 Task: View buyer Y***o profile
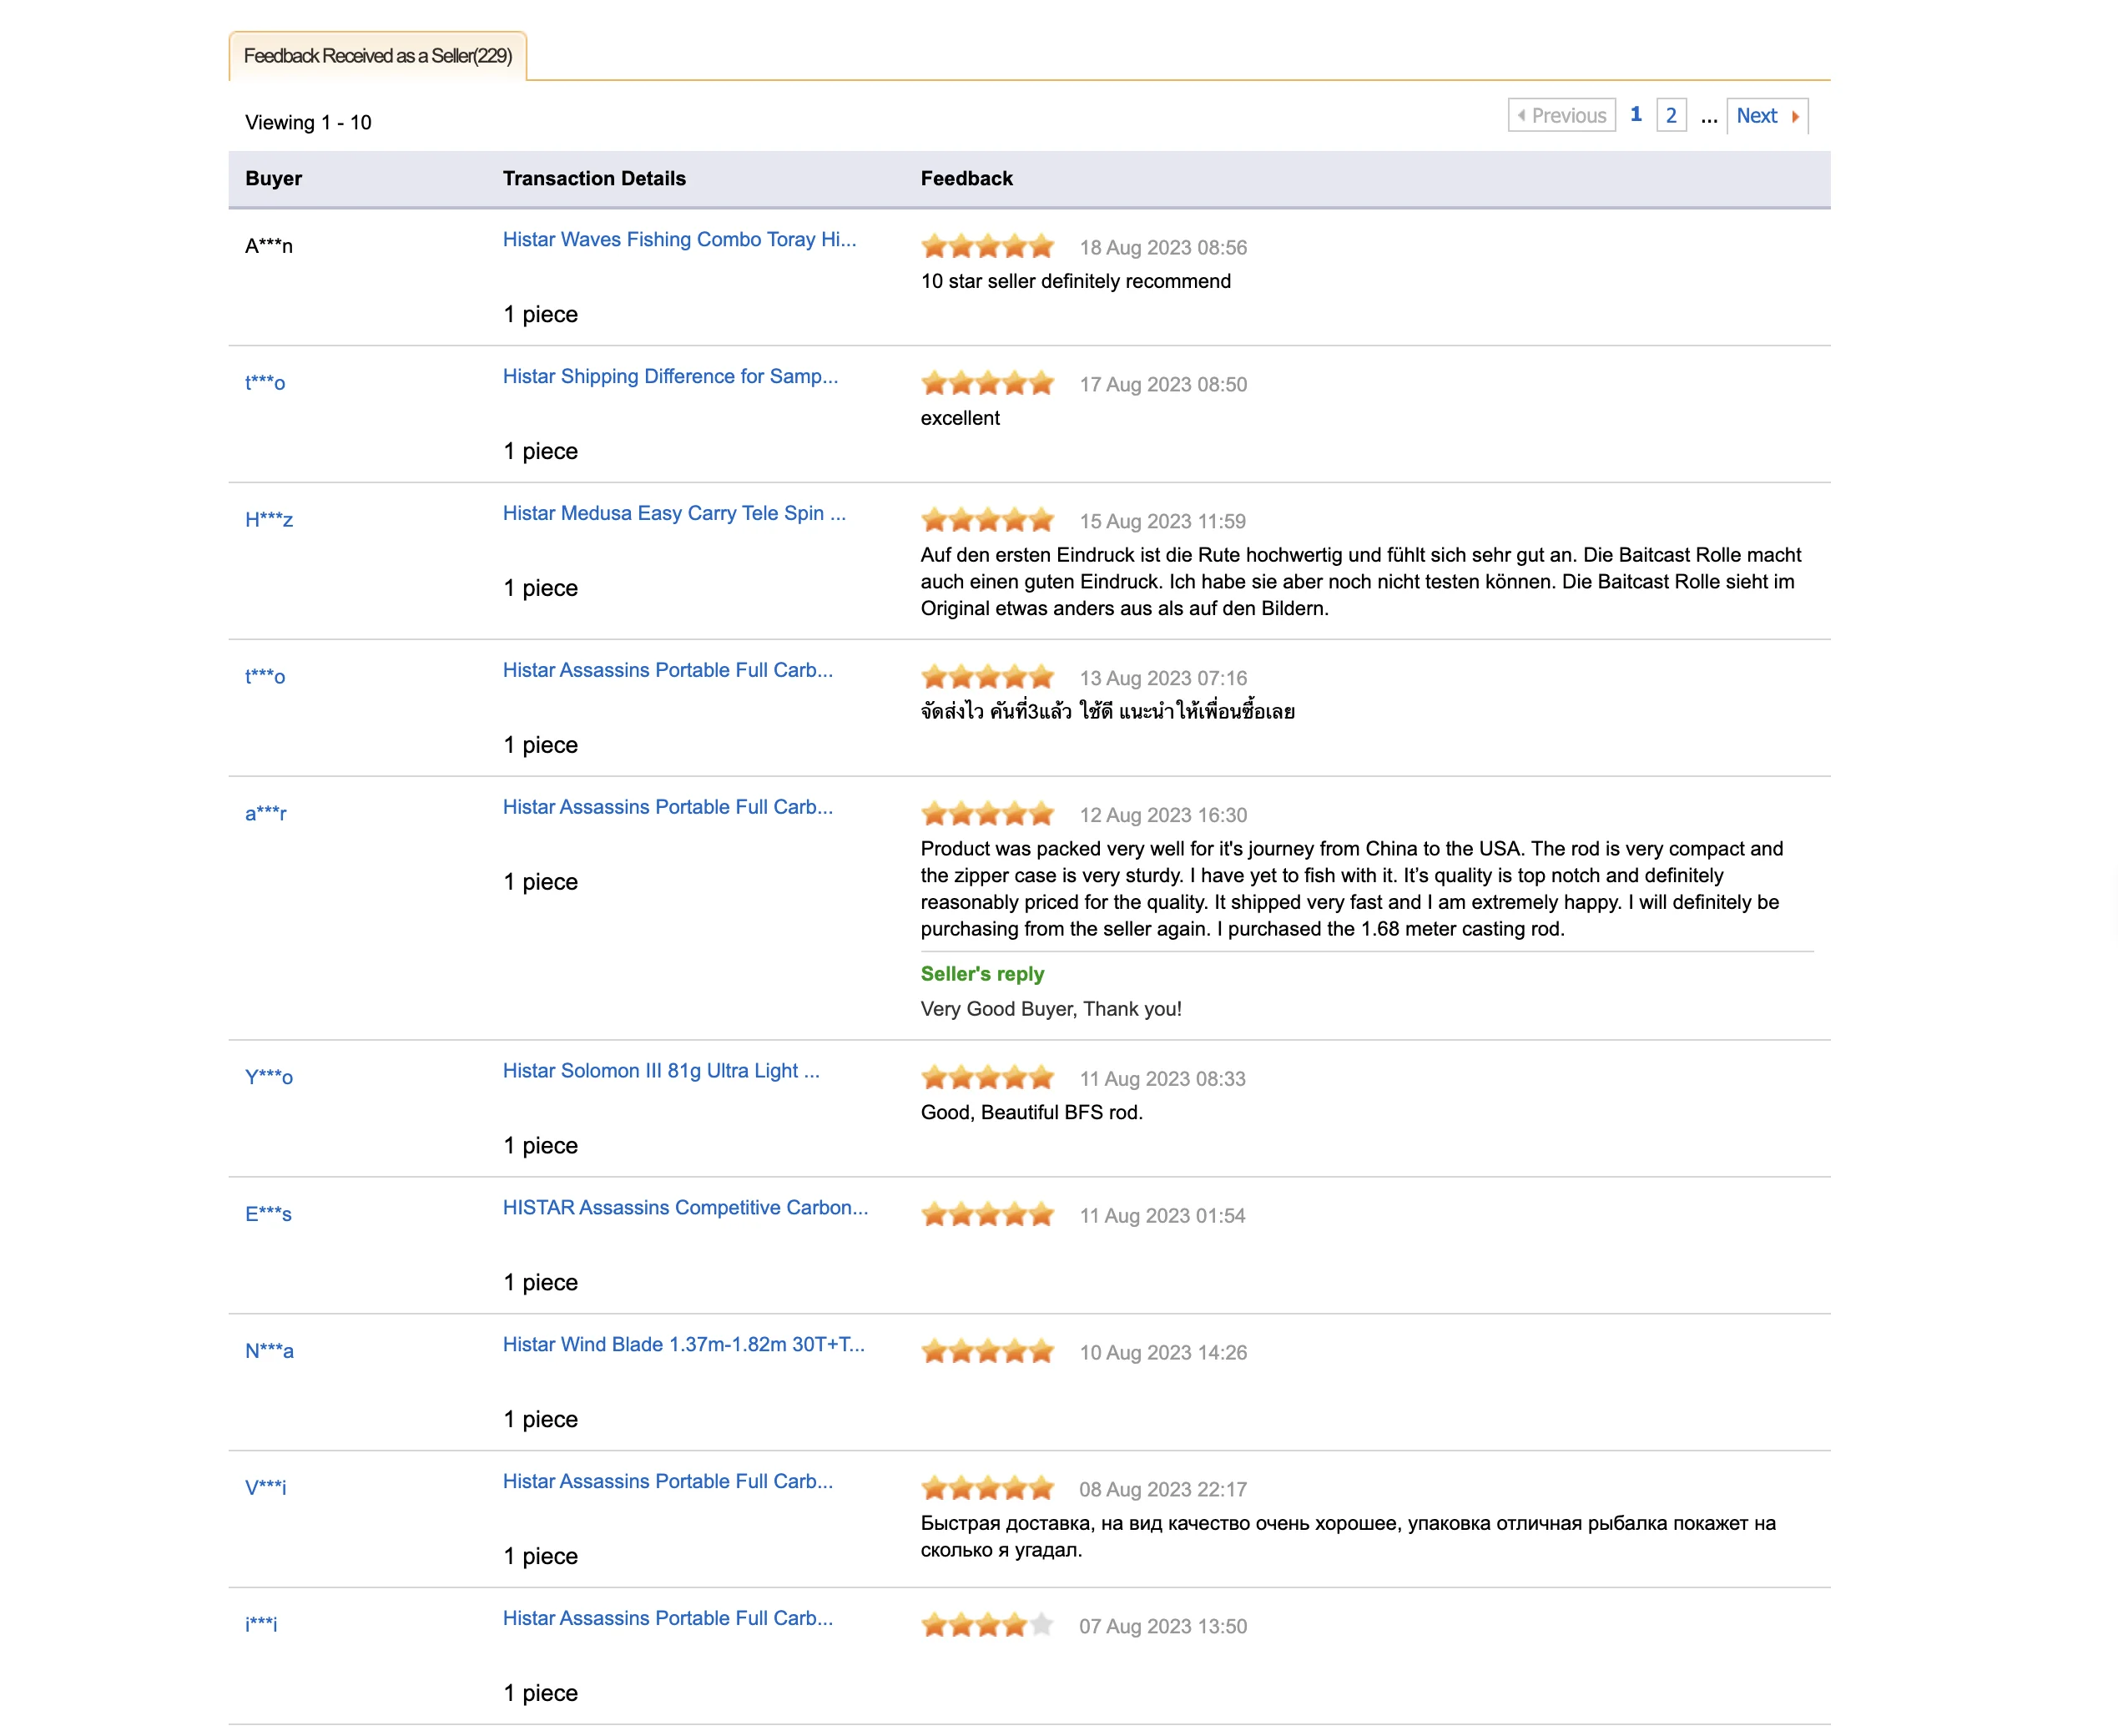click(x=268, y=1077)
